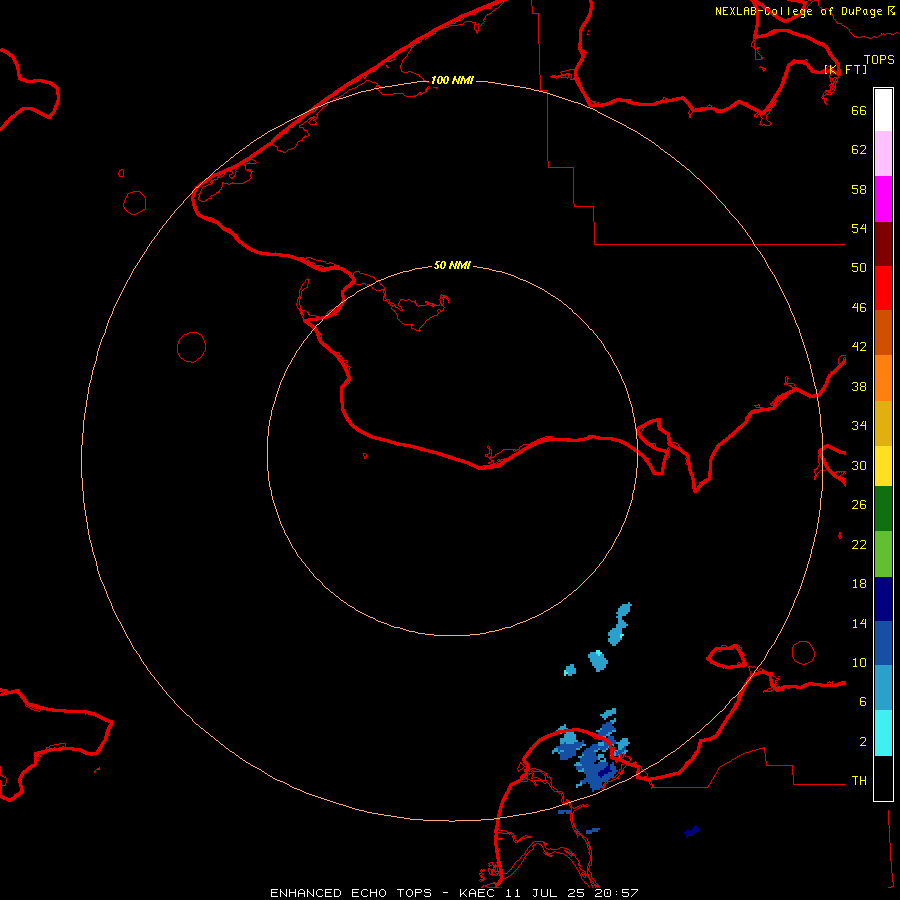Click the '22' legend scale value

(x=859, y=544)
